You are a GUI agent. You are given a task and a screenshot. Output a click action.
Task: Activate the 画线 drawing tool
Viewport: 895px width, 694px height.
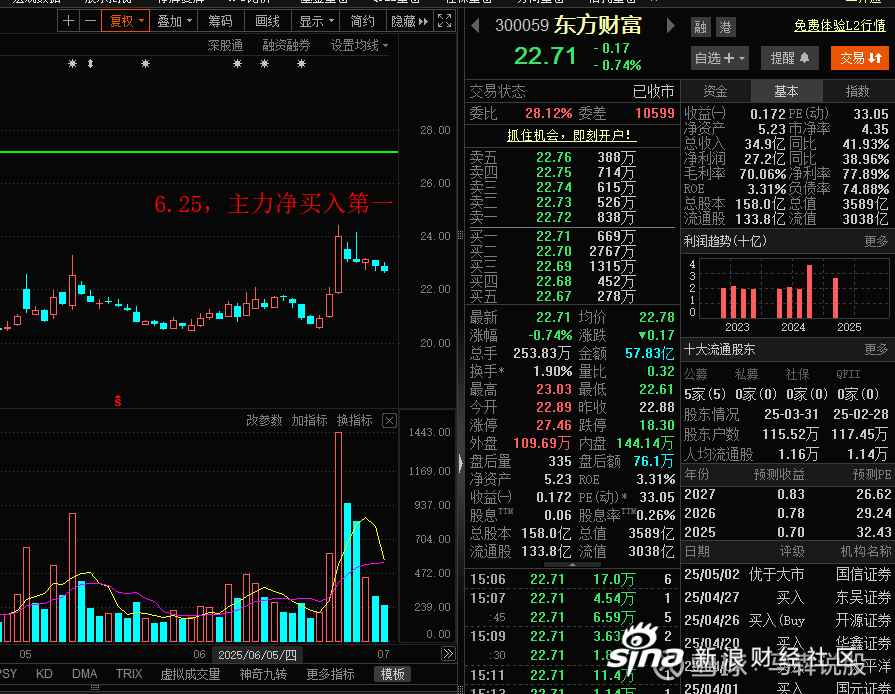[x=267, y=21]
